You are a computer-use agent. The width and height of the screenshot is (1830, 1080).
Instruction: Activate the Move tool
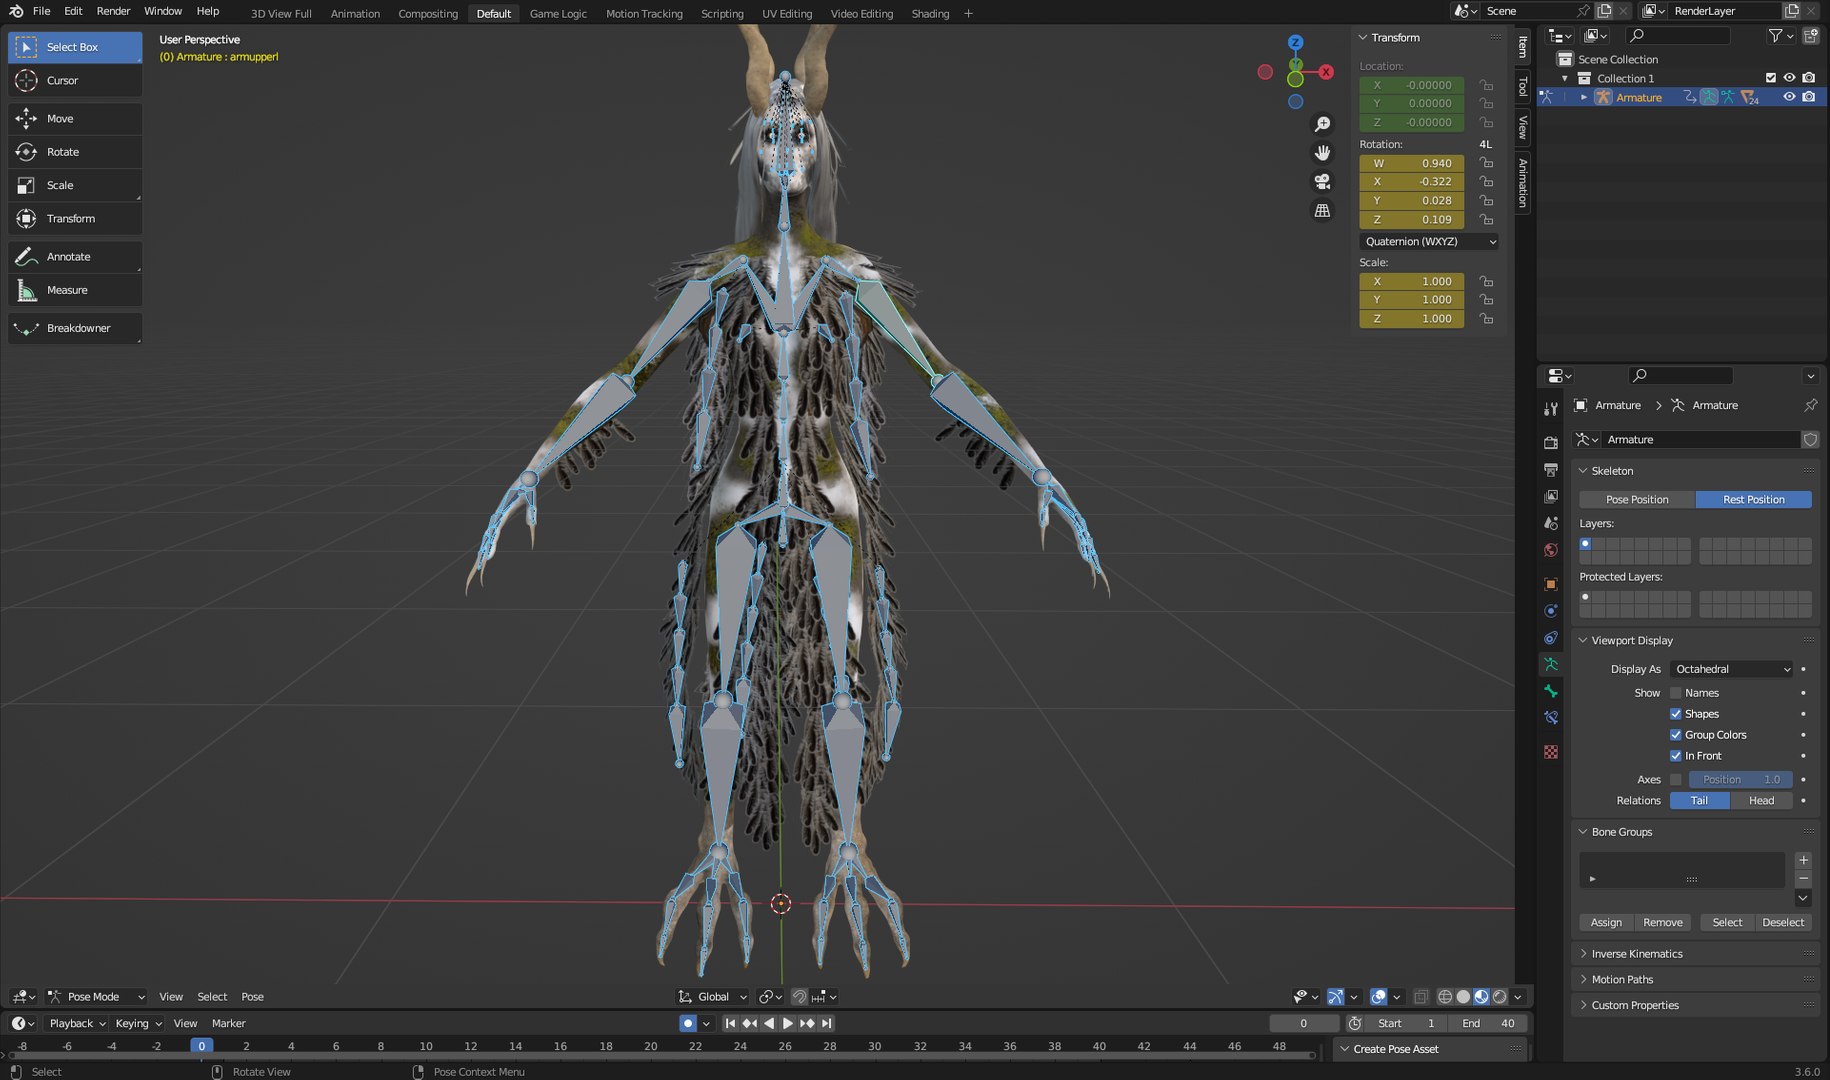75,118
